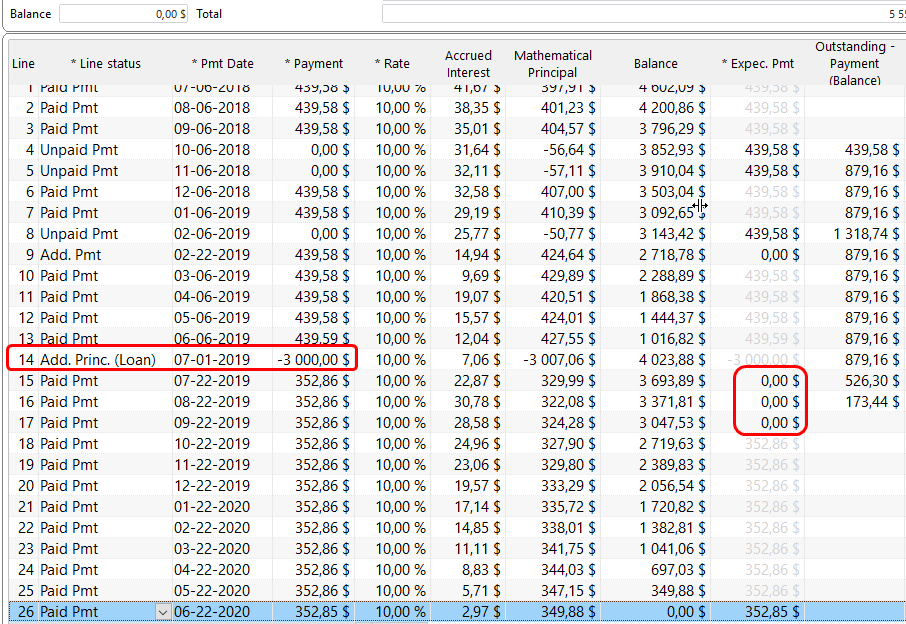Click the Outstanding Payment (Balance) column header
The height and width of the screenshot is (624, 906).
tap(855, 64)
